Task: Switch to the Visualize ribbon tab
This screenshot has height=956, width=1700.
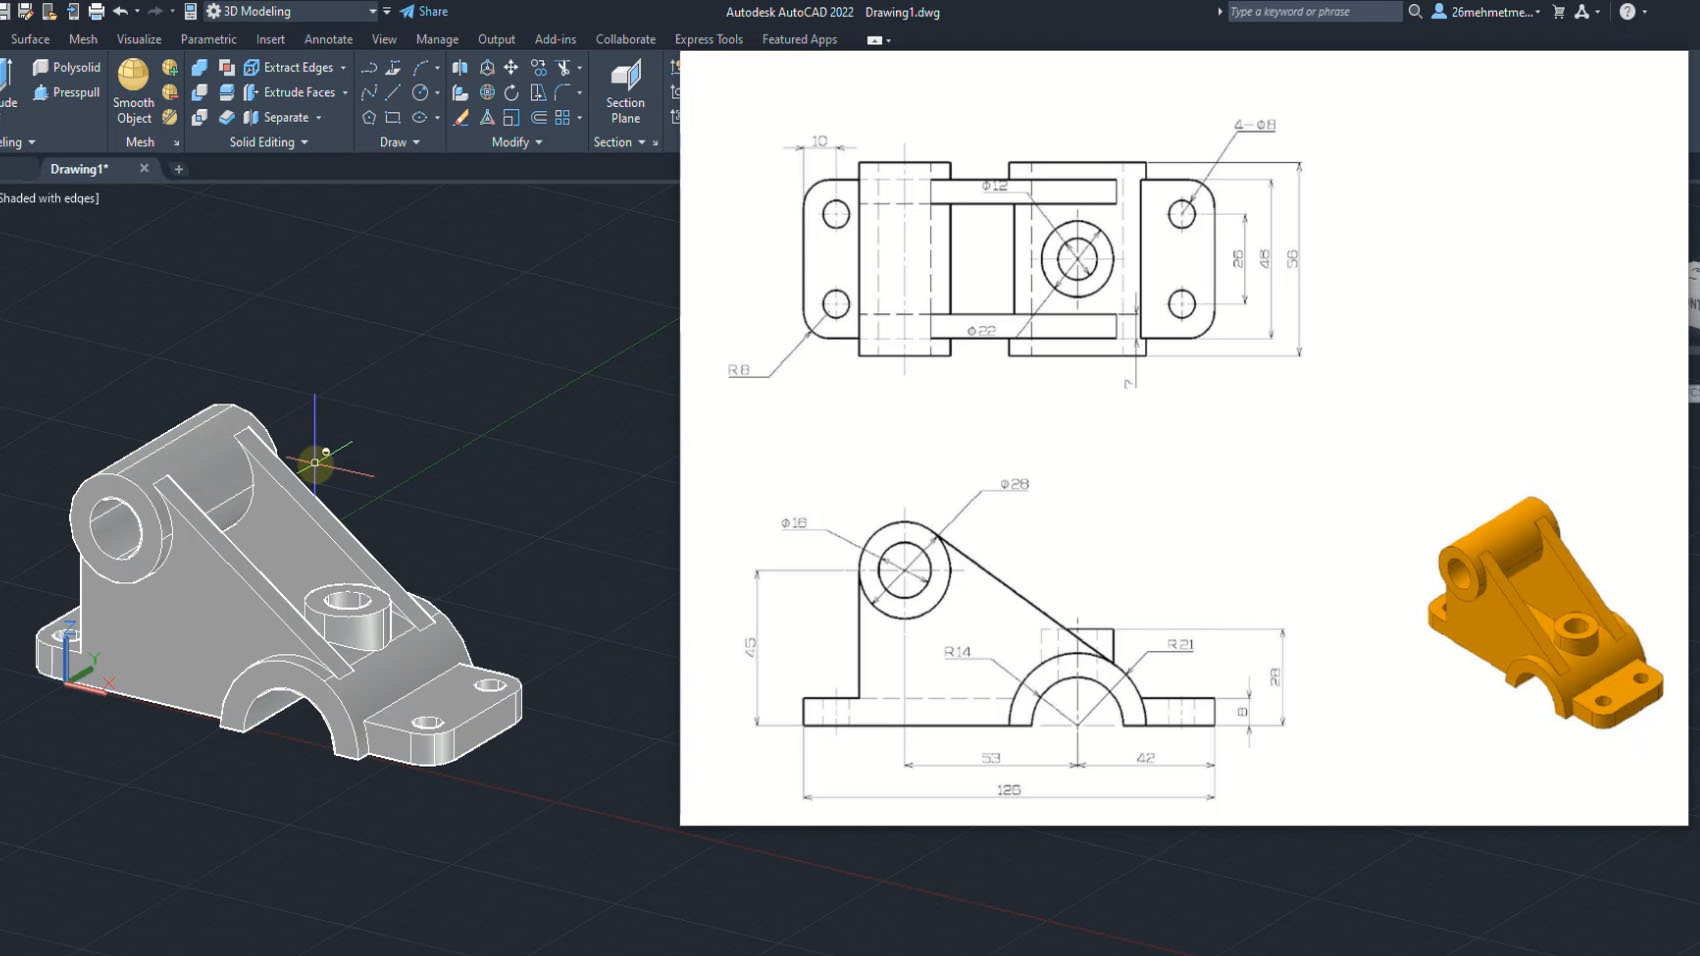Action: (x=139, y=39)
